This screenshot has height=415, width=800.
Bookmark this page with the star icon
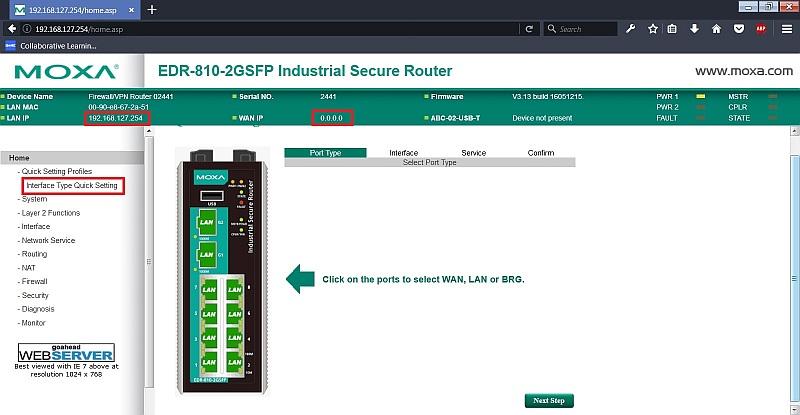(652, 29)
